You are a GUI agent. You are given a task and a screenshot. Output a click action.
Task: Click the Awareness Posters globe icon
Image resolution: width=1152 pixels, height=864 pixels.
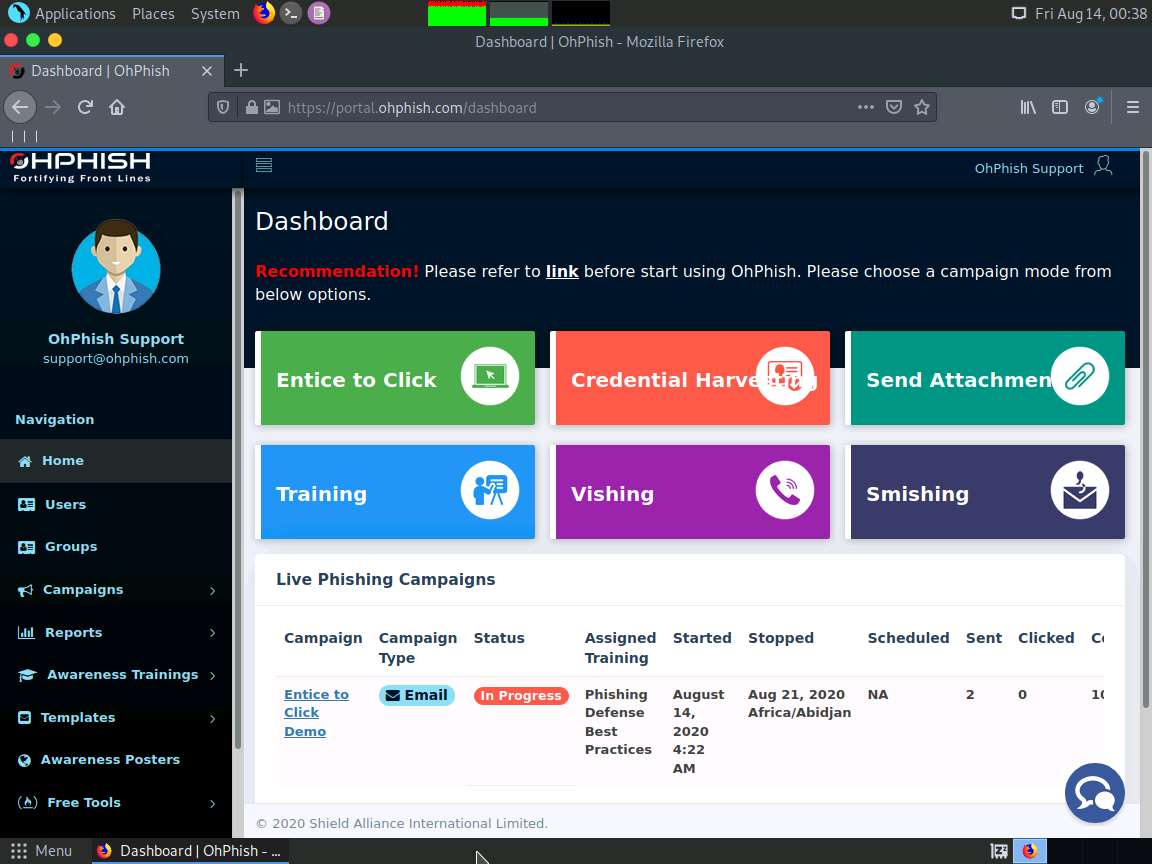tap(24, 760)
